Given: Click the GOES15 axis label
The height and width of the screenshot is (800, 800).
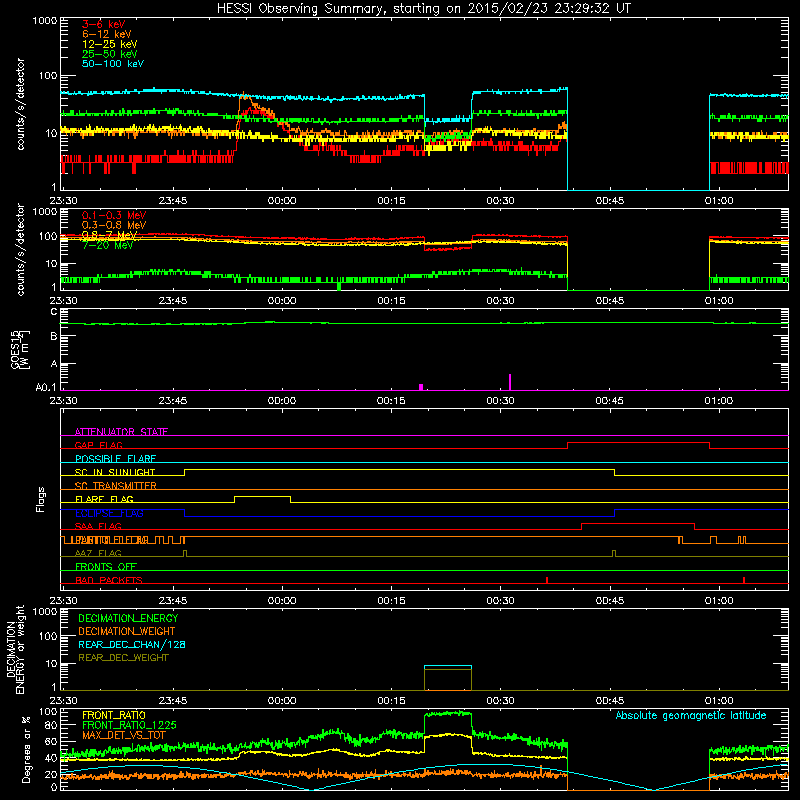Looking at the screenshot, I should [15, 350].
